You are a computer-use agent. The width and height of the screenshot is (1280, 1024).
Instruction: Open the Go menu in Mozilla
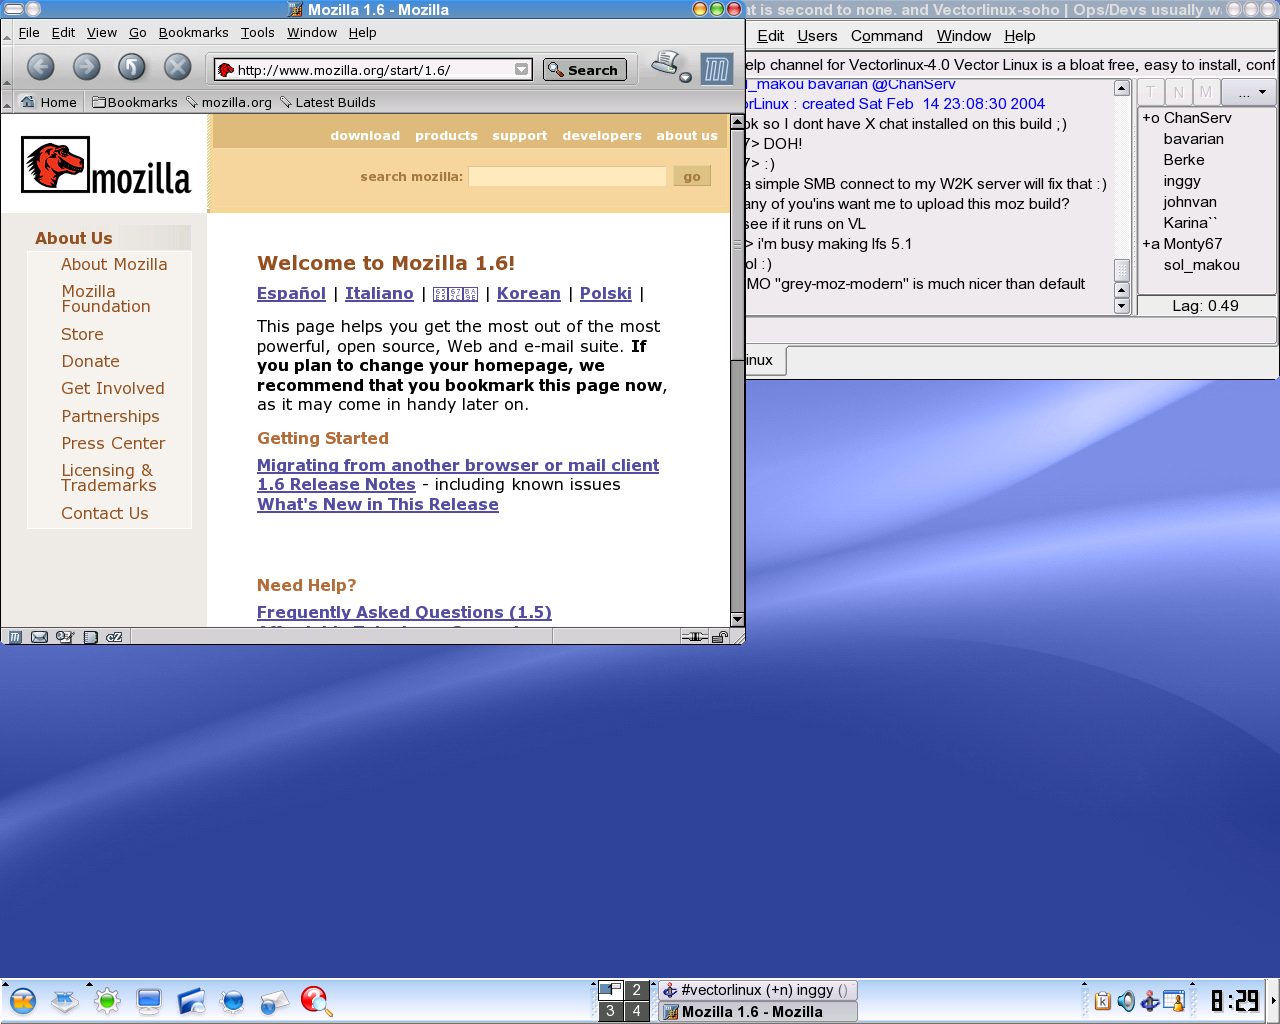(138, 32)
